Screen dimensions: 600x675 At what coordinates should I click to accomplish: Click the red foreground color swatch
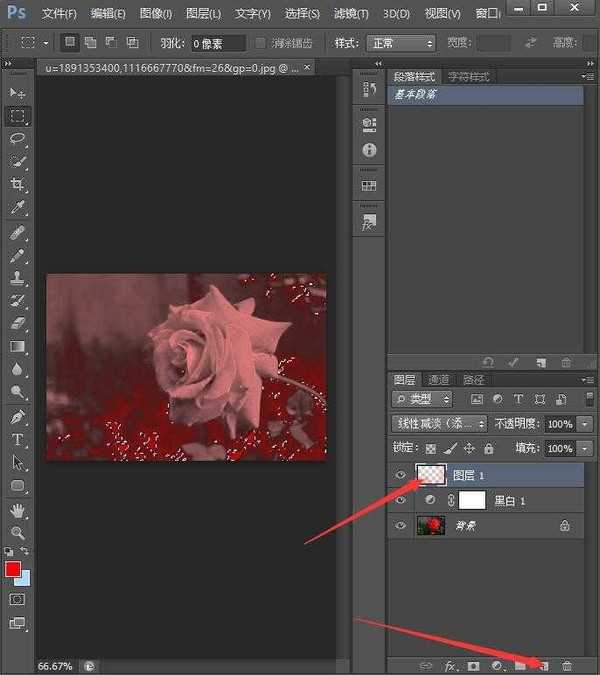pos(13,570)
